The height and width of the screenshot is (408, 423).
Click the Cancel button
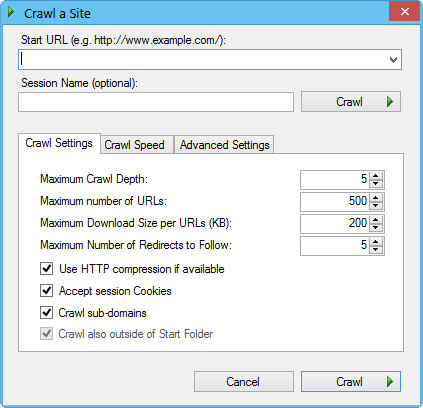(x=244, y=382)
